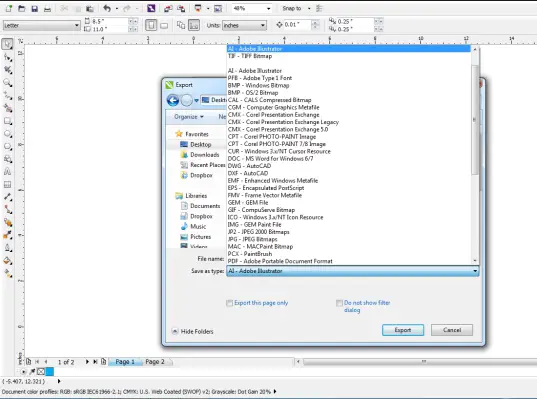Check Export this page only
Screen dimensions: 537x399
click(229, 303)
